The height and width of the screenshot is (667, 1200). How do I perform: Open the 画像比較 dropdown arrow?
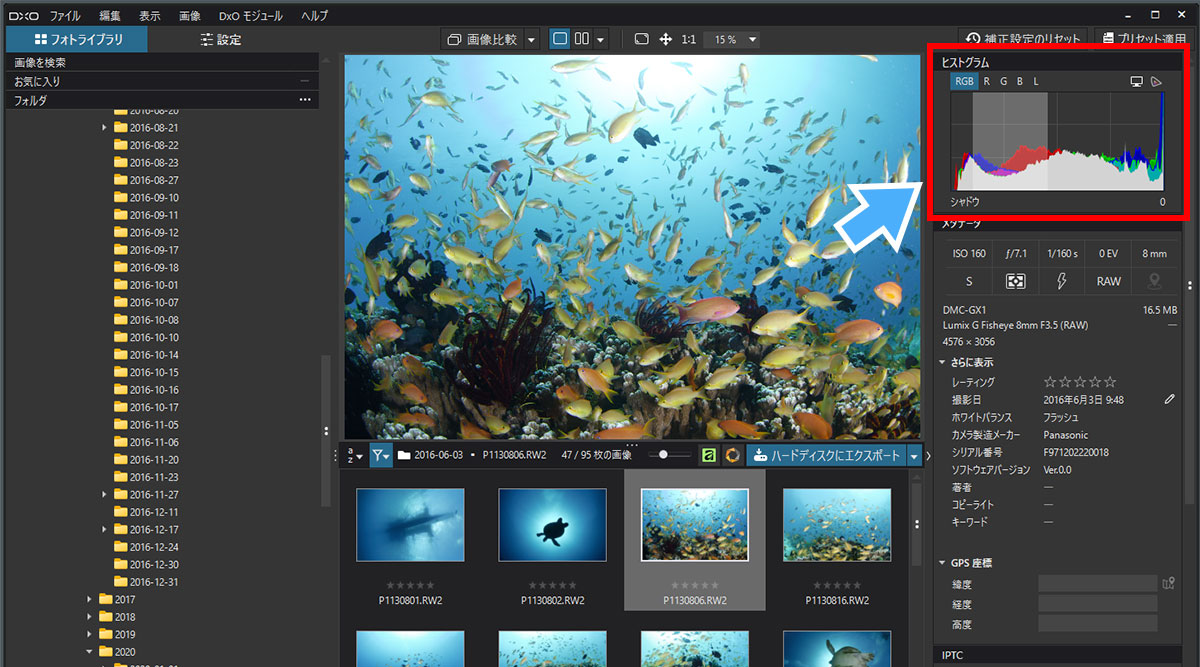531,40
